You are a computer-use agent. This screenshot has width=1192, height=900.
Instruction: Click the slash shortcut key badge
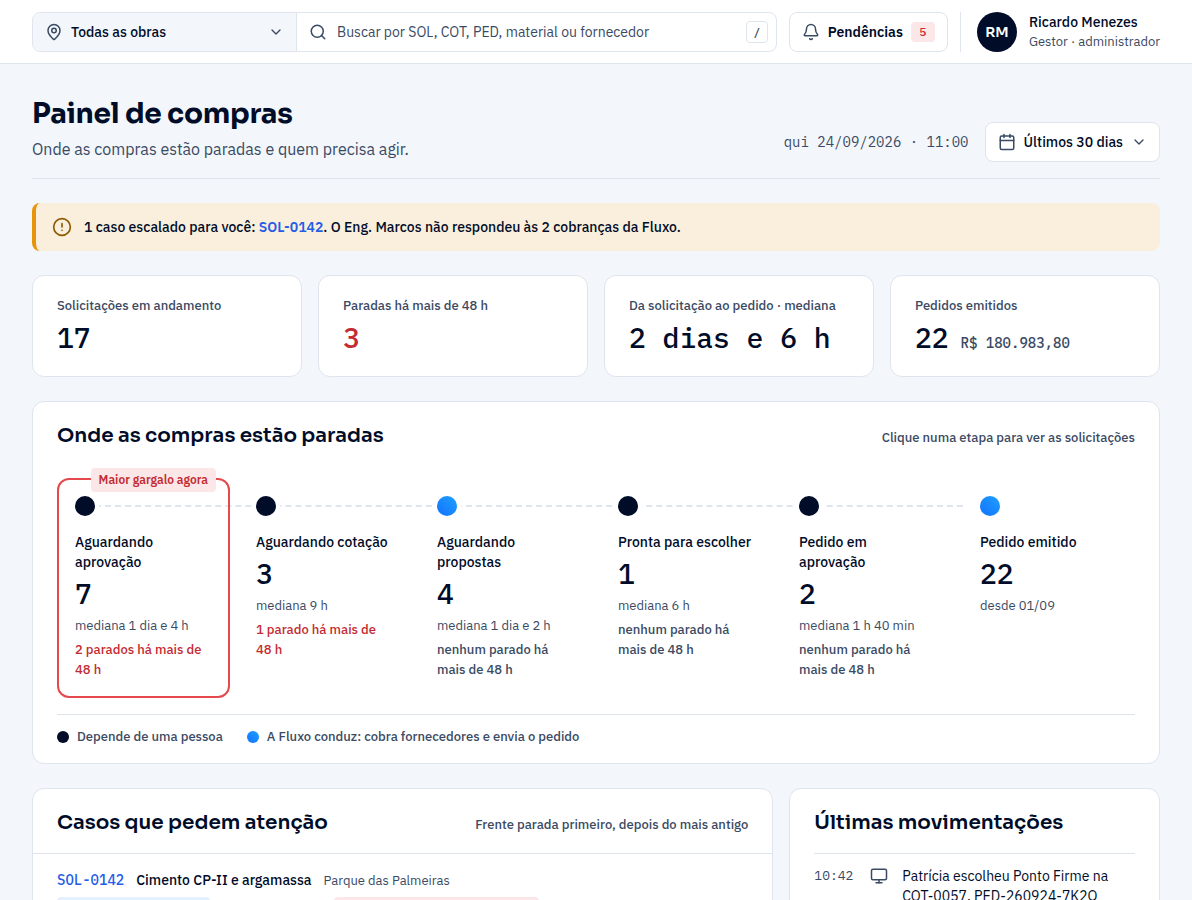[756, 32]
